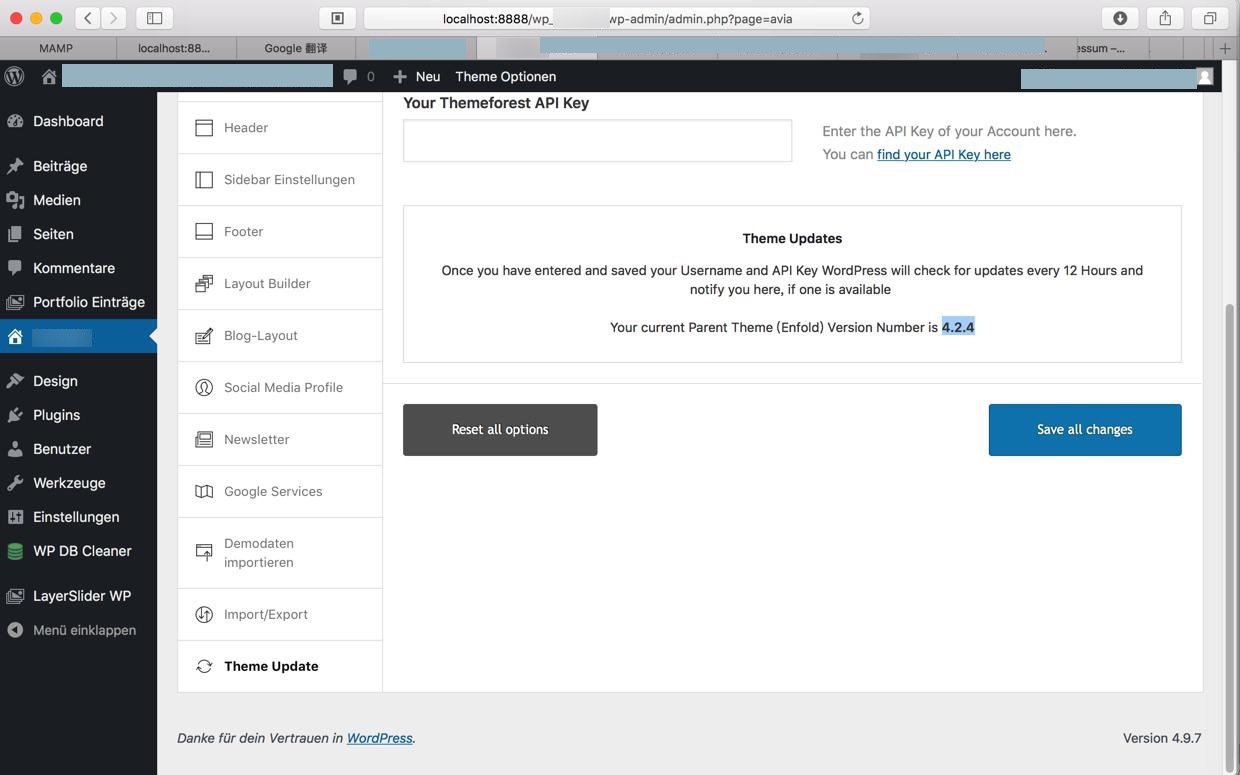The image size is (1240, 775).
Task: Click Save all changes button
Action: tap(1085, 430)
